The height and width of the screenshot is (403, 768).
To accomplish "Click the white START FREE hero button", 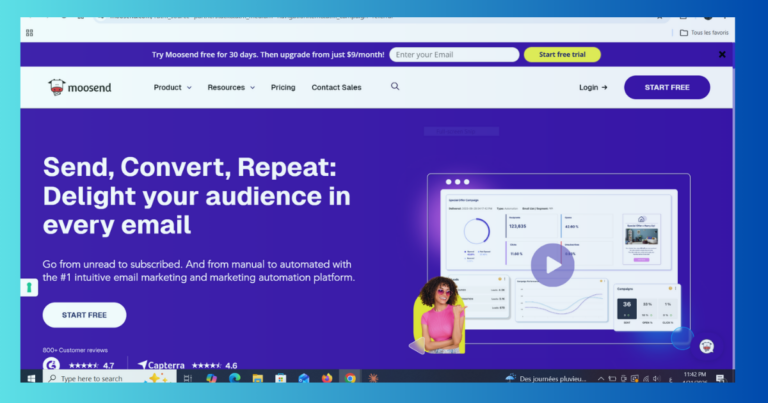I will click(x=84, y=315).
